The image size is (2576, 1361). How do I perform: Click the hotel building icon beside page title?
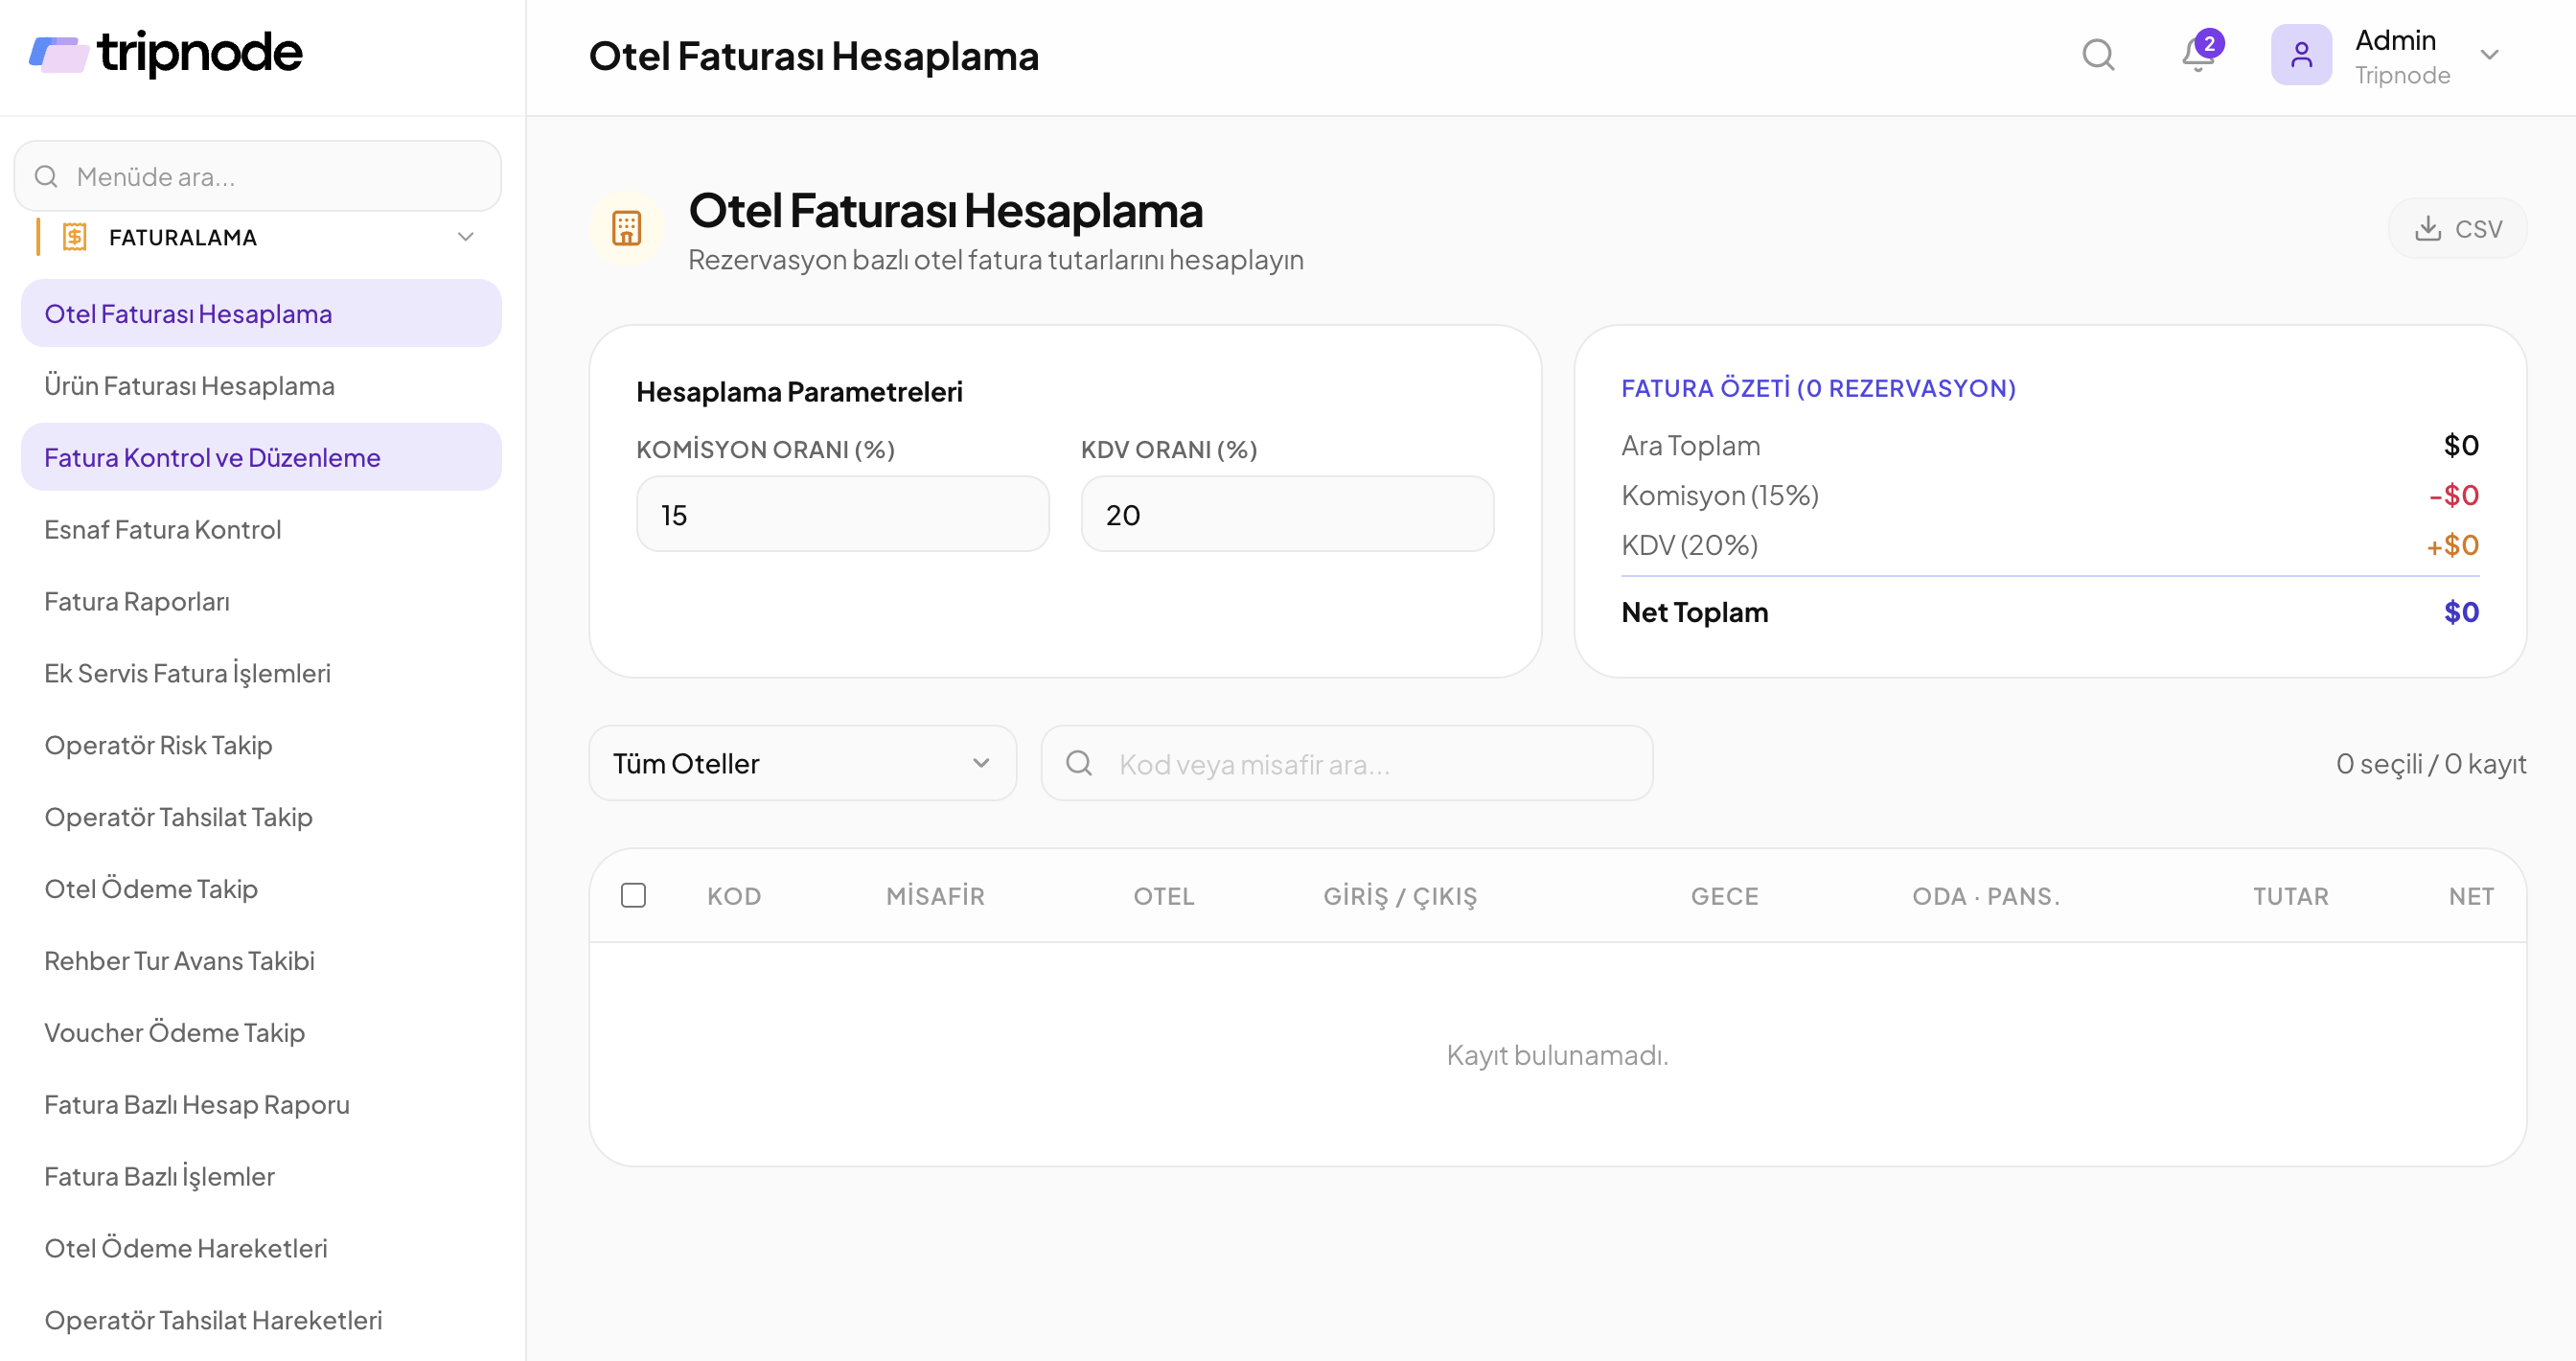tap(627, 229)
